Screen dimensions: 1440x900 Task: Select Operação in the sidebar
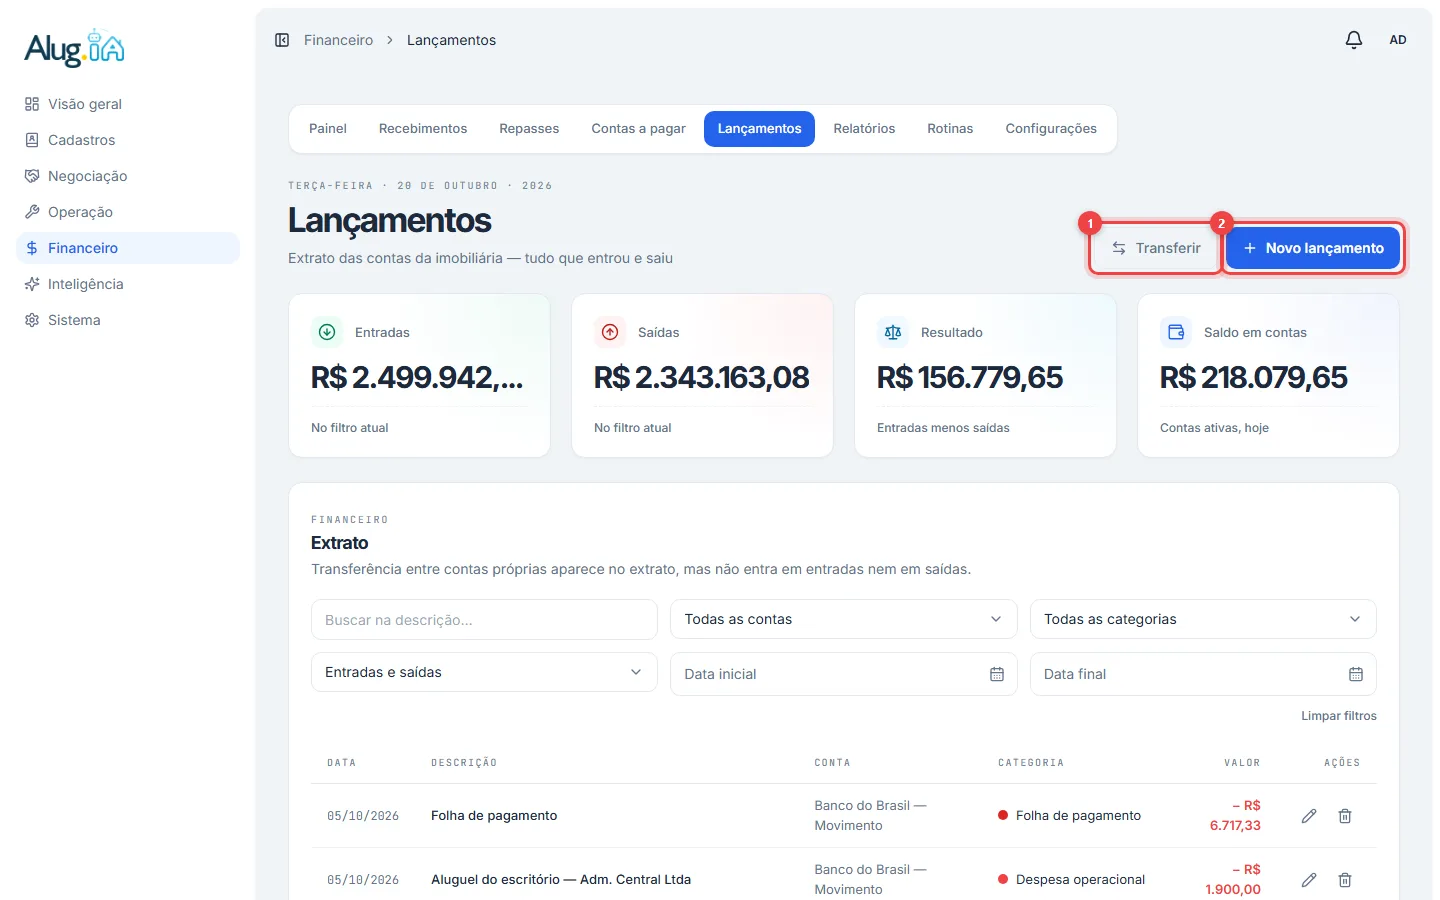[x=128, y=212]
